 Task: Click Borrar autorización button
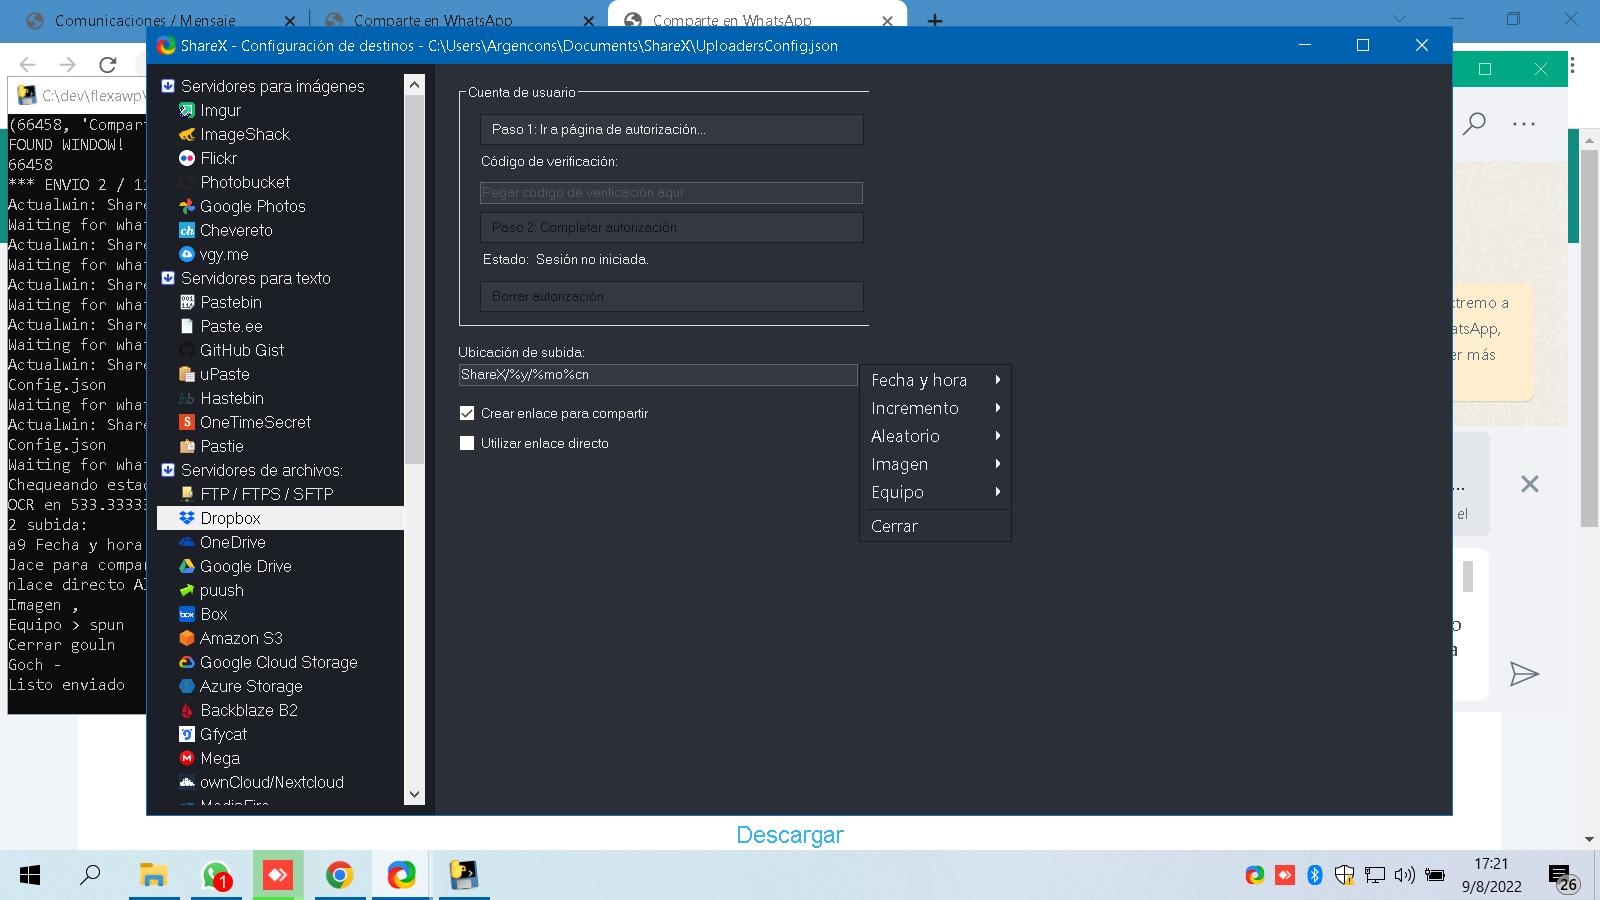point(671,296)
